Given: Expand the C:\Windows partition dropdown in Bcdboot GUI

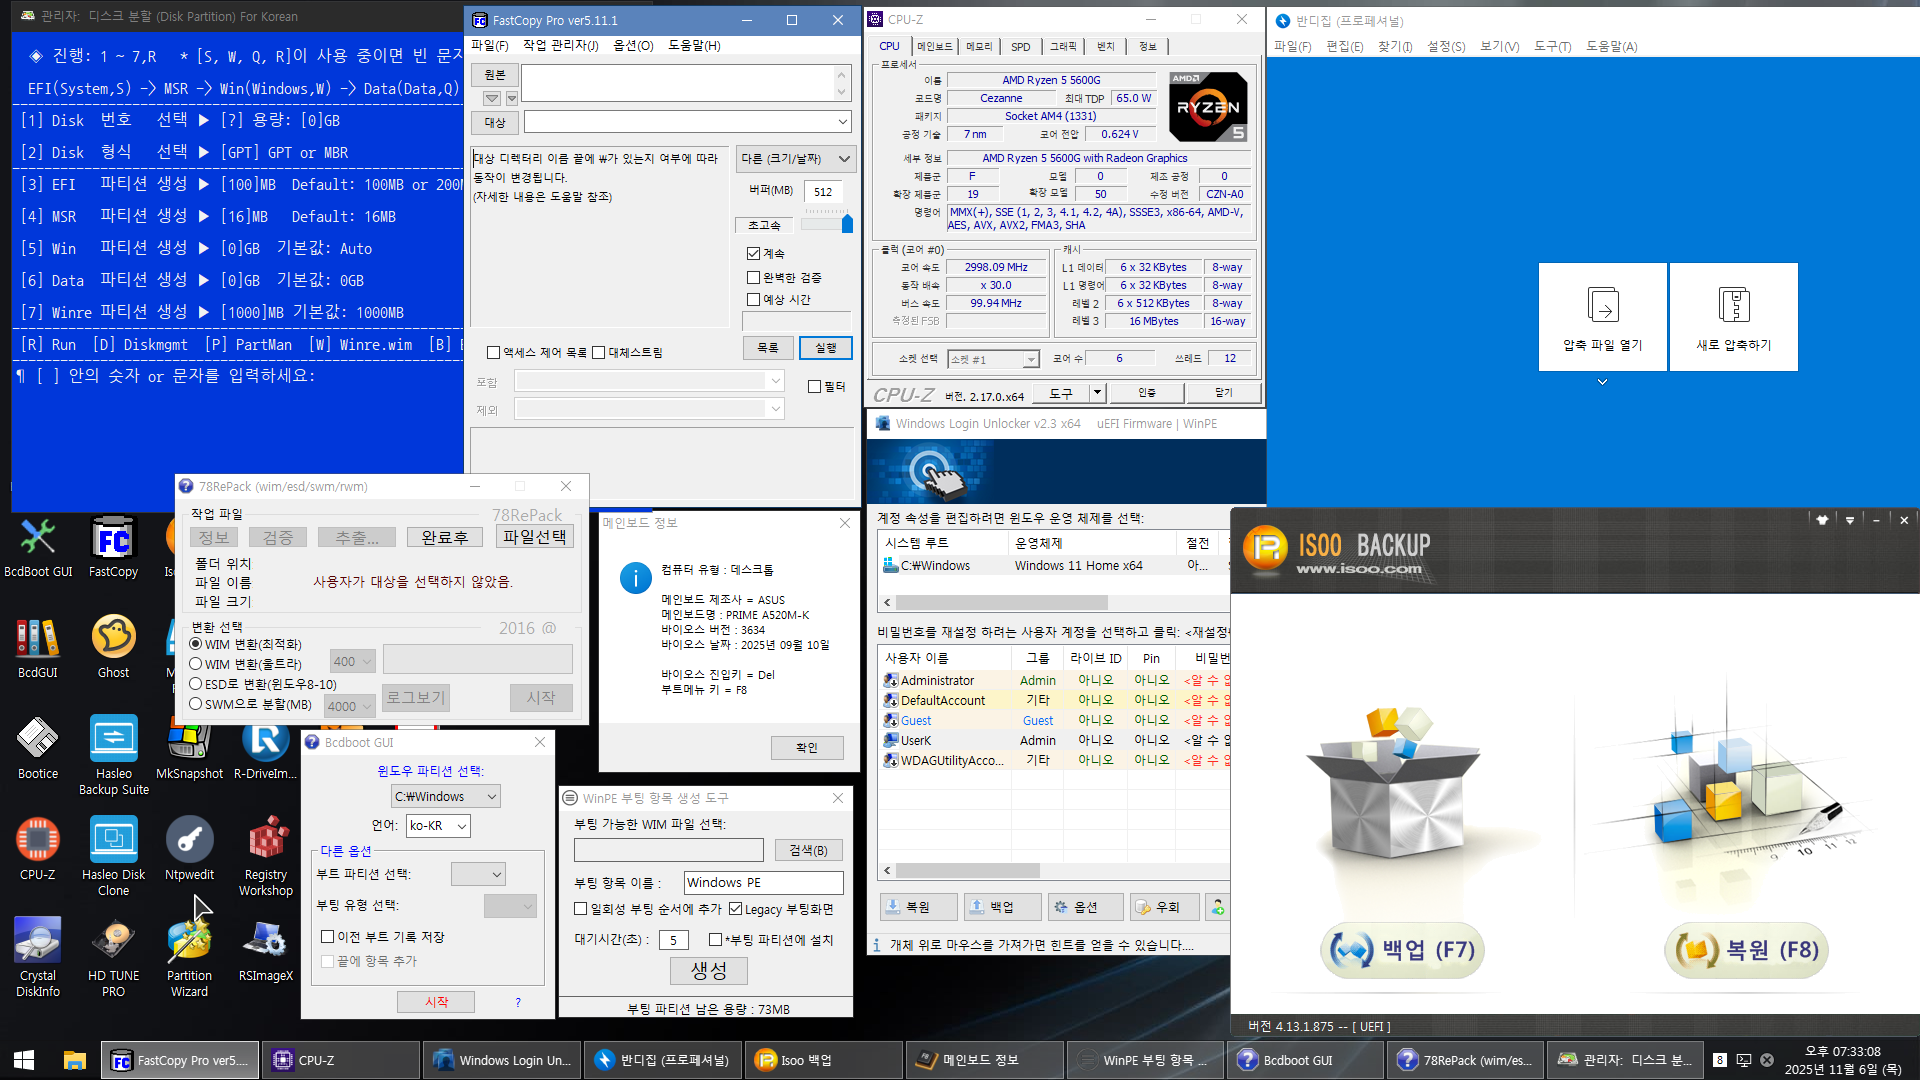Looking at the screenshot, I should (x=446, y=797).
